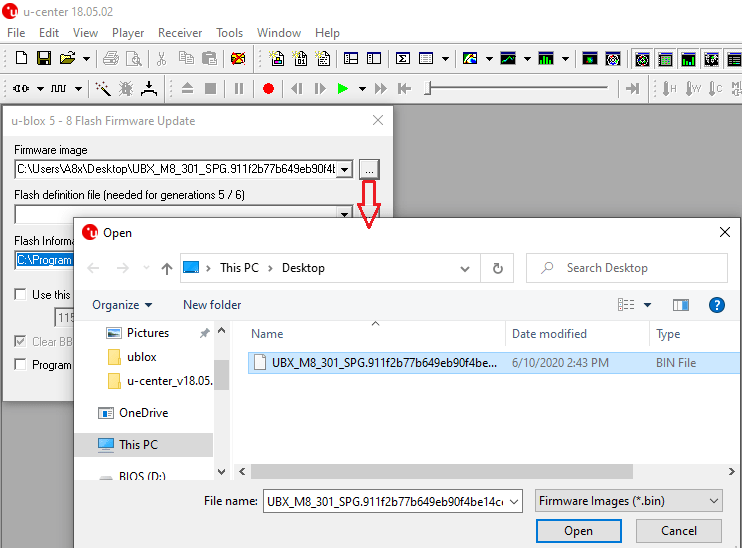Click the Cancel button in Open dialog

(679, 531)
